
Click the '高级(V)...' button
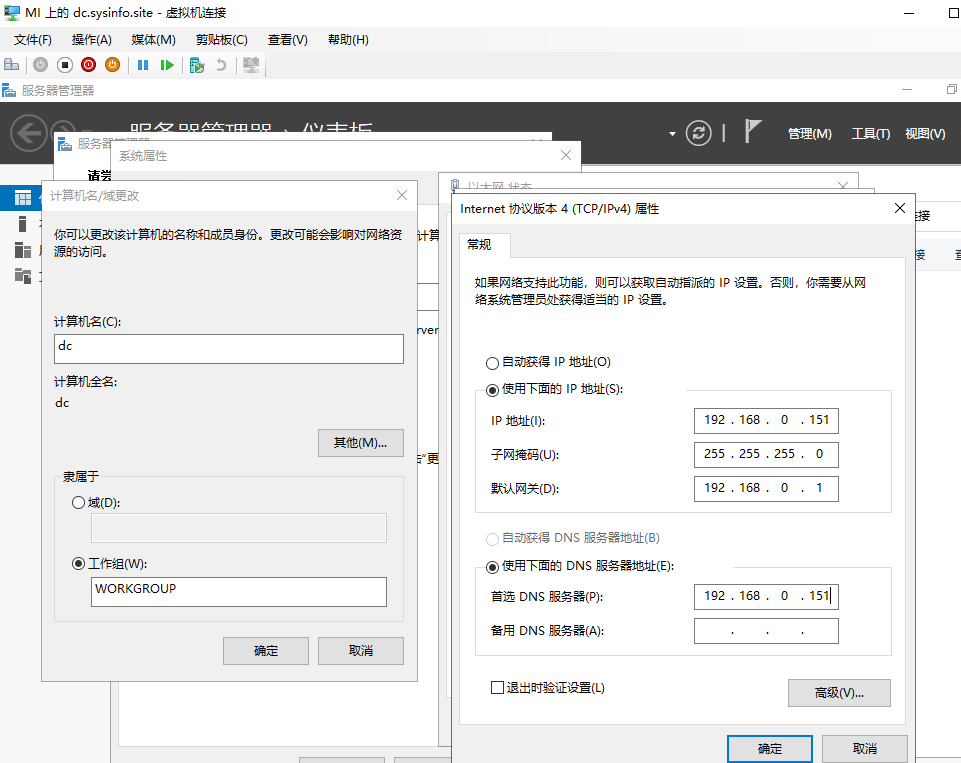pyautogui.click(x=839, y=693)
